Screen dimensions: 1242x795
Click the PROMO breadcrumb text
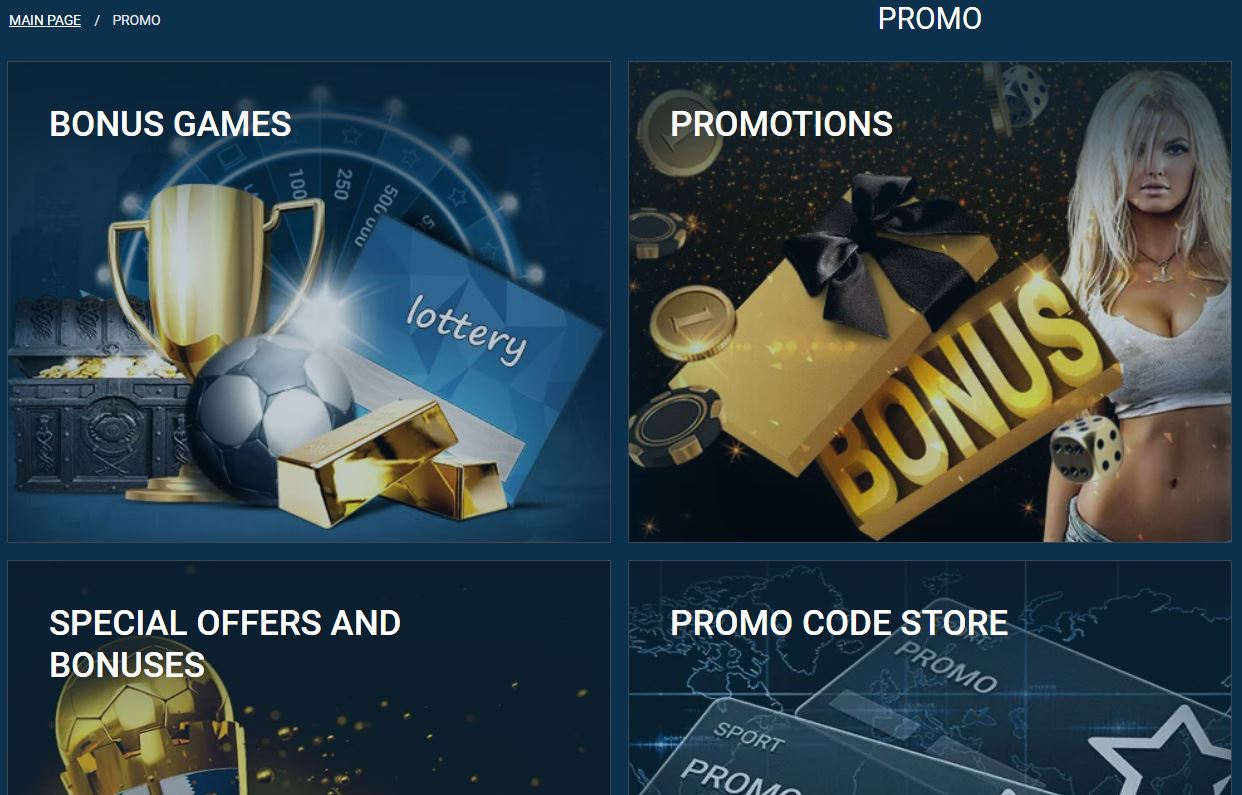[x=136, y=20]
